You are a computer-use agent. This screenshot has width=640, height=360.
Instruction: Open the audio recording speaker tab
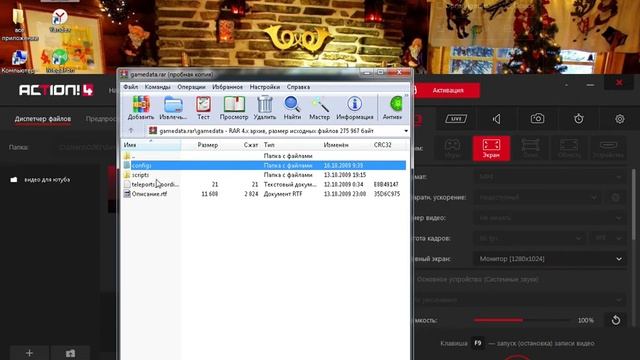coord(497,119)
